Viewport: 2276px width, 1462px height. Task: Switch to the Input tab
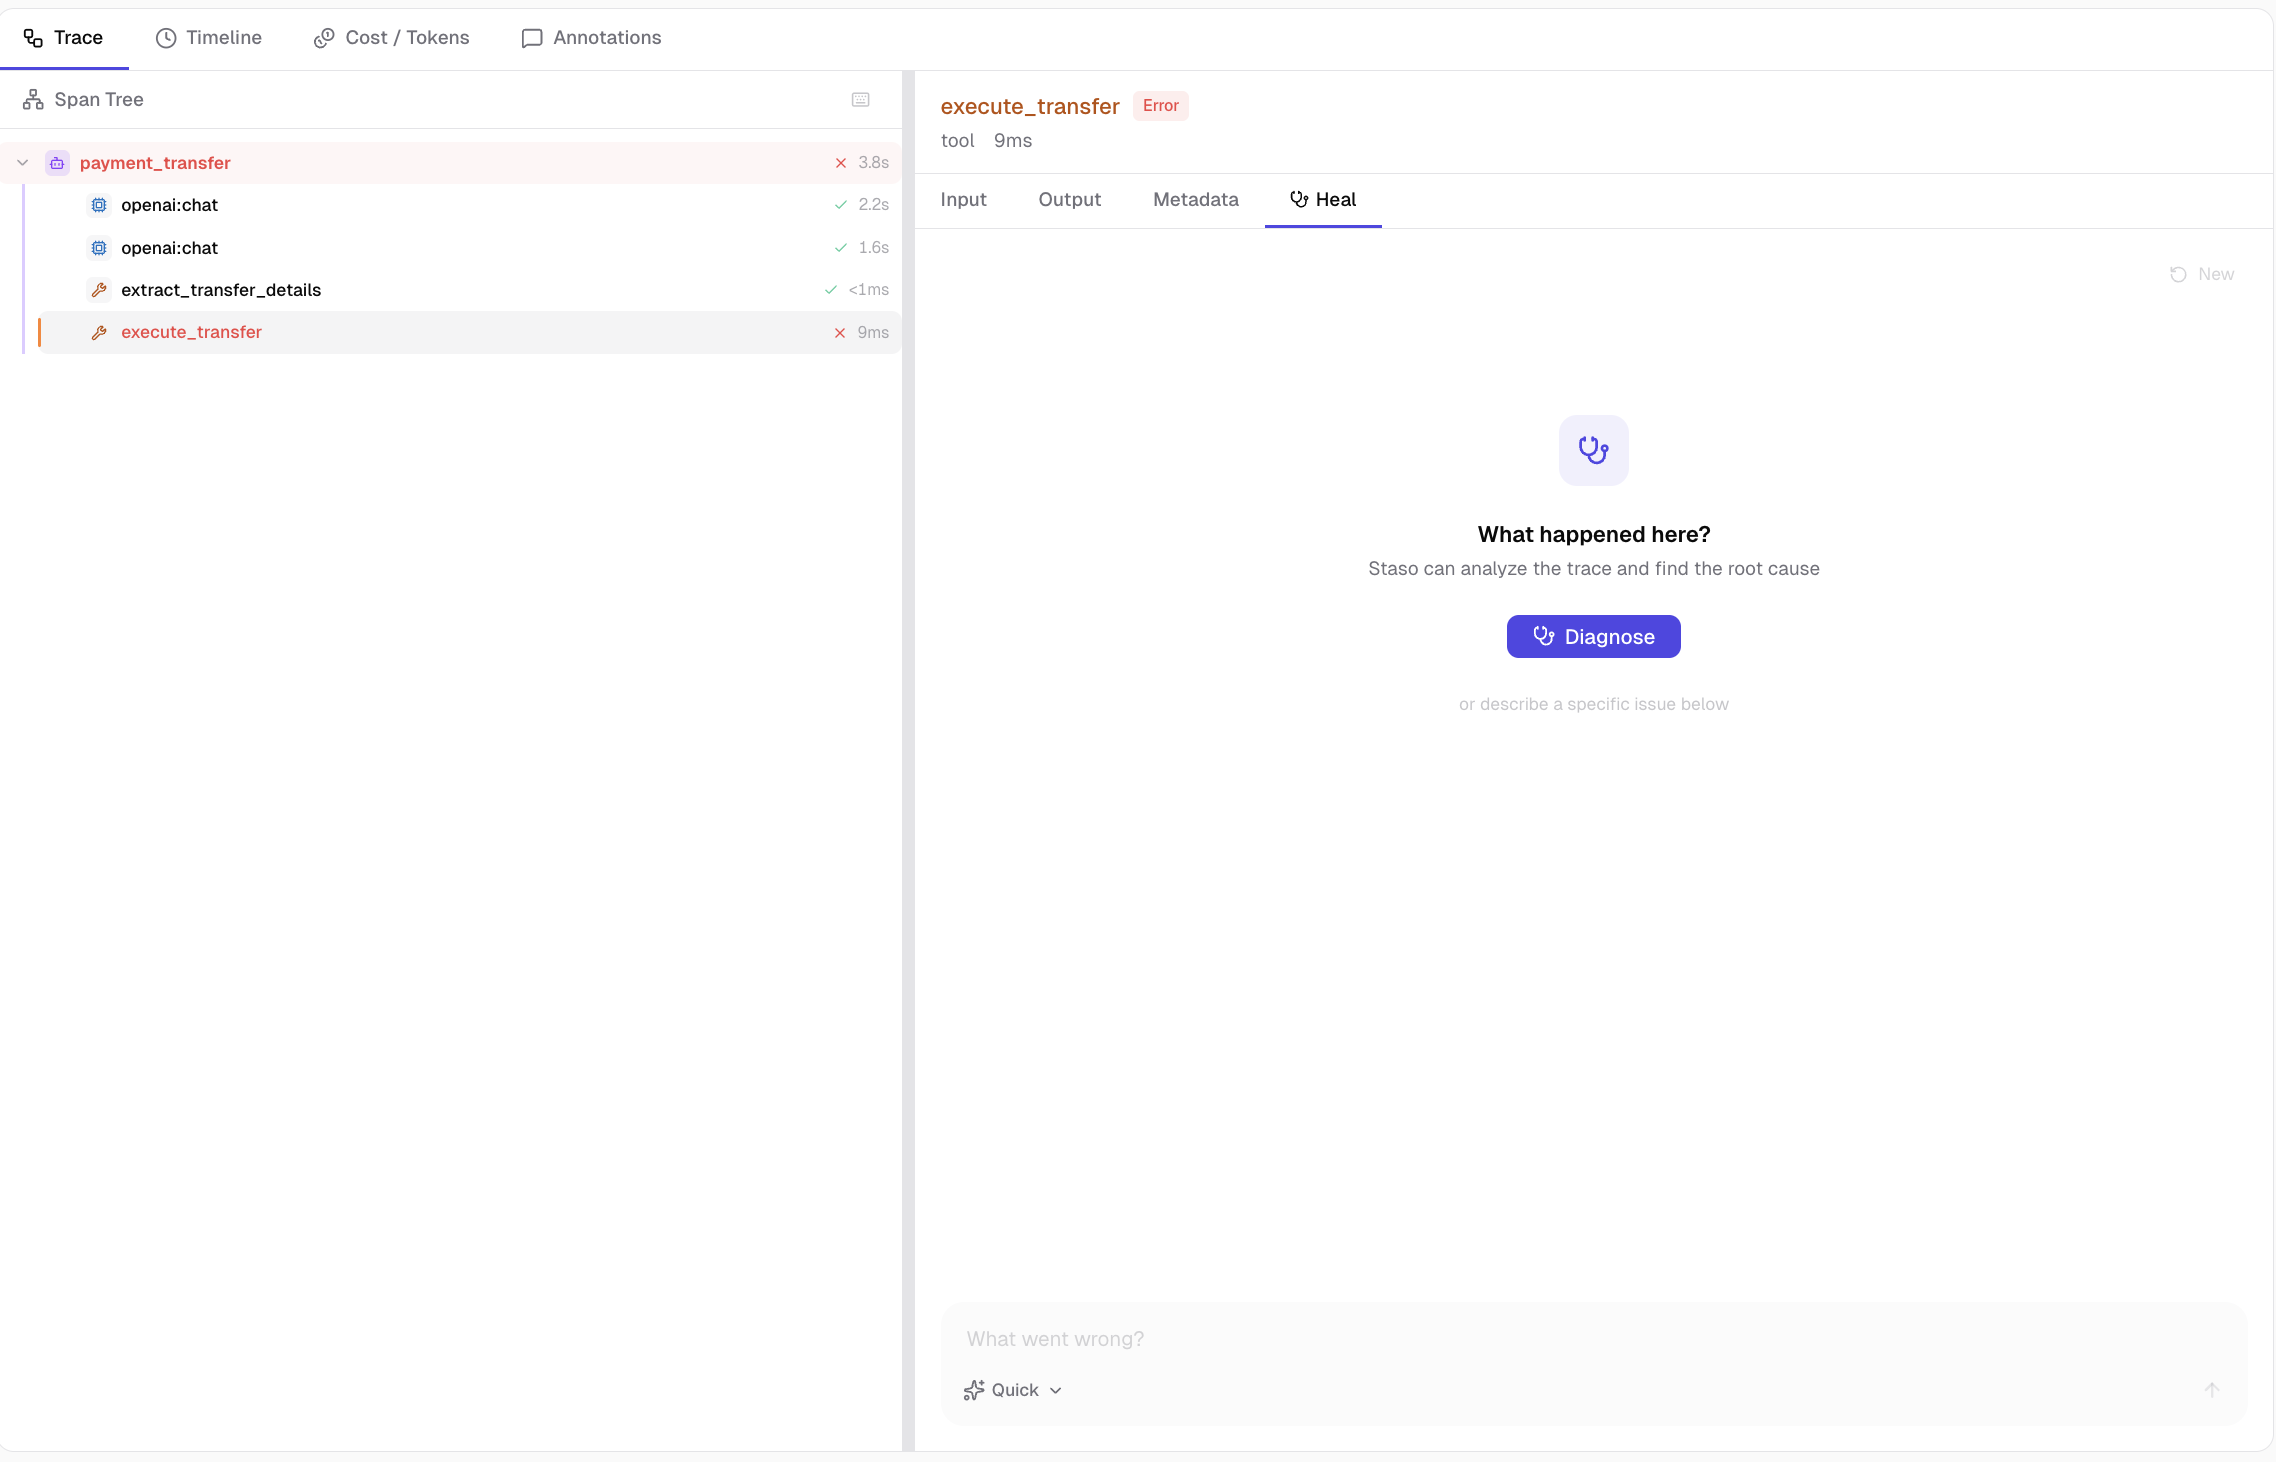pyautogui.click(x=963, y=200)
